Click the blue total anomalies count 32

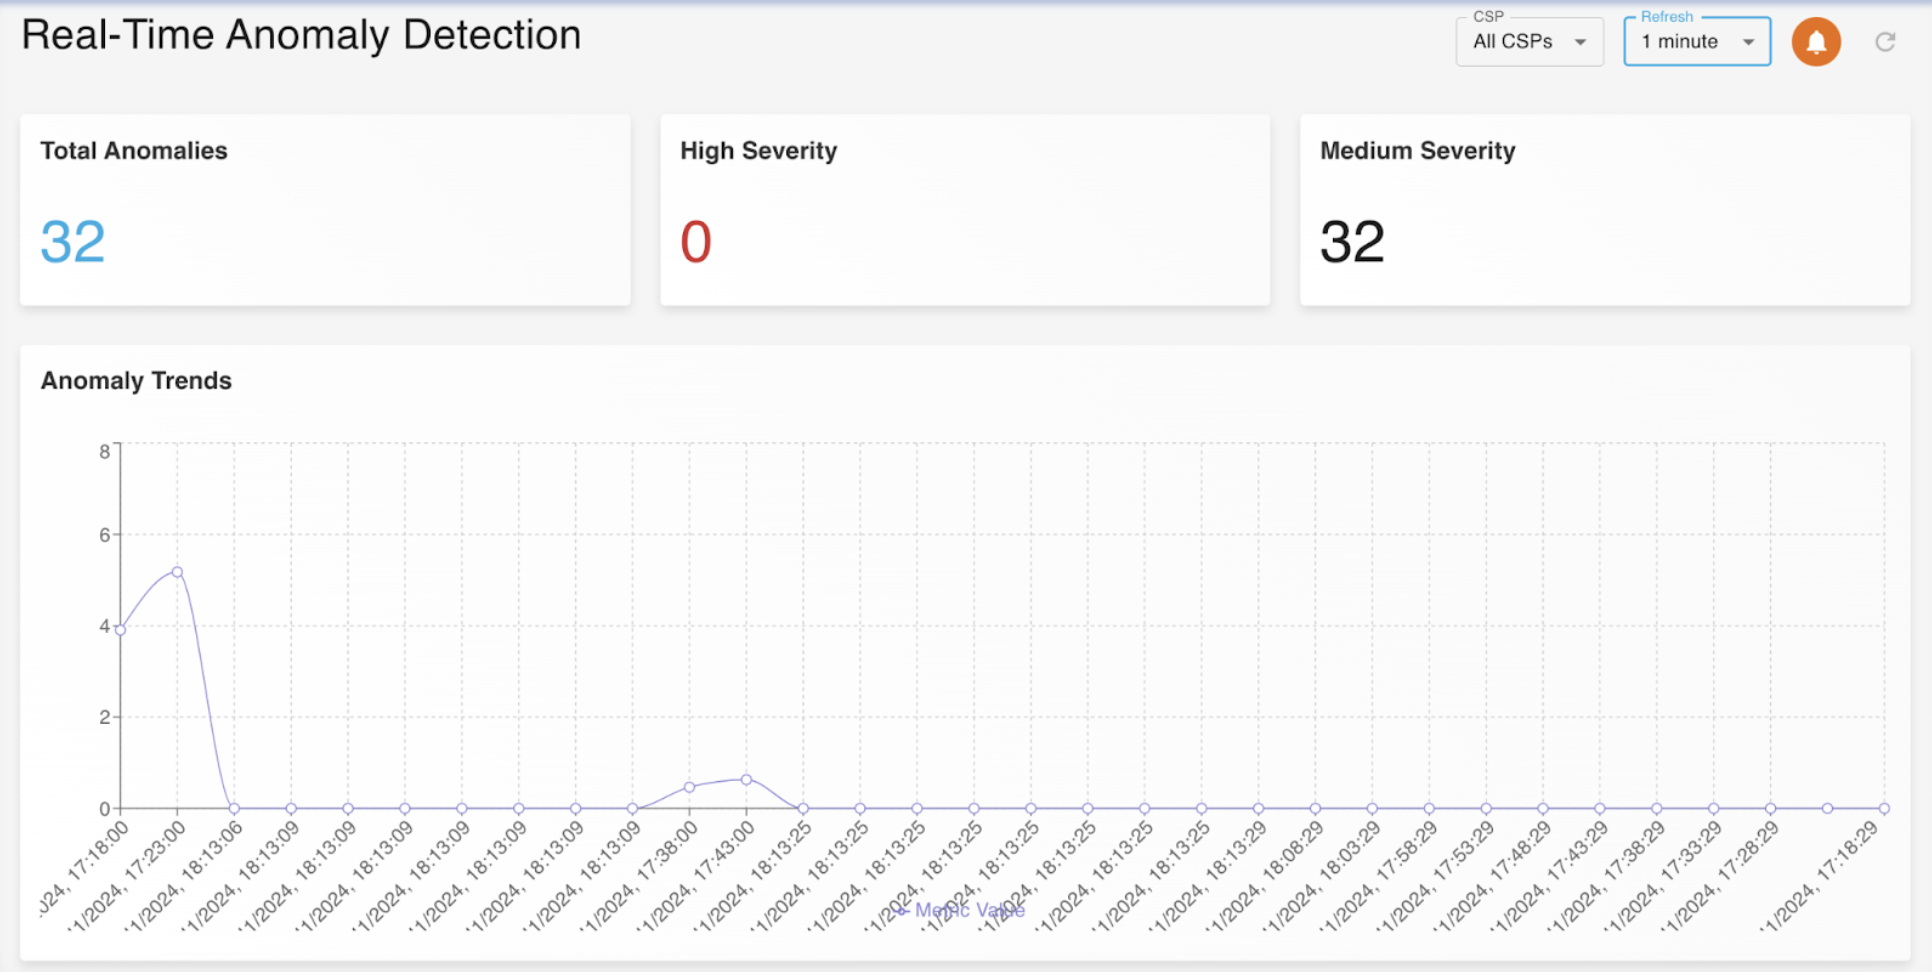[73, 242]
